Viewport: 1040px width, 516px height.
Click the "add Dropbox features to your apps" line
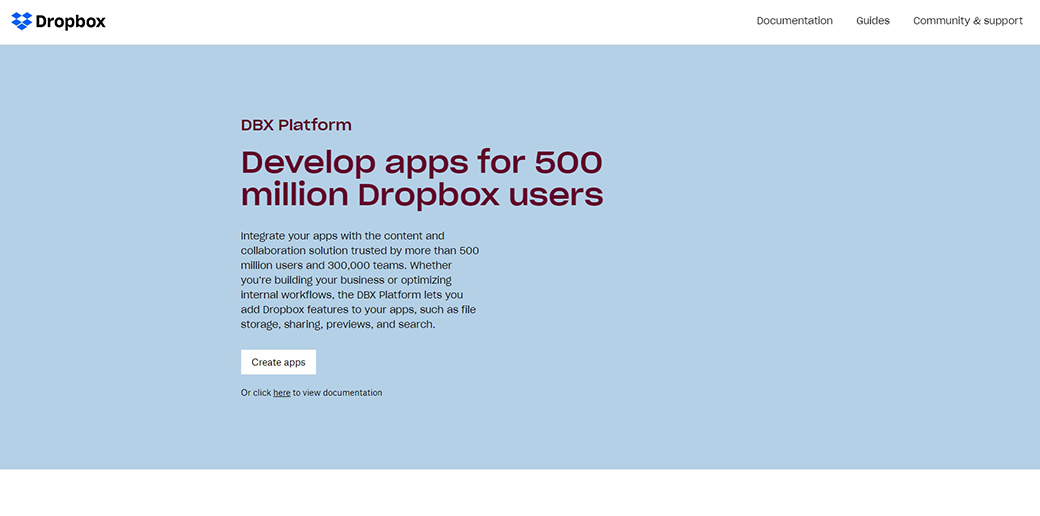(x=338, y=310)
